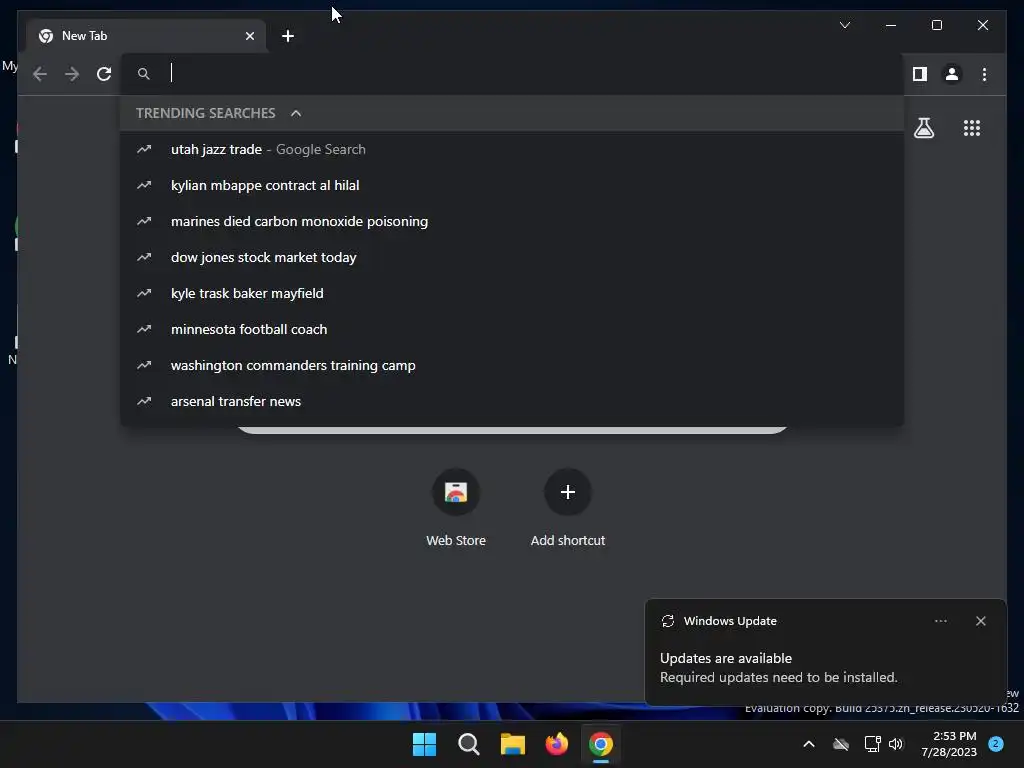Image resolution: width=1024 pixels, height=768 pixels.
Task: Close the New Tab tab
Action: pos(249,36)
